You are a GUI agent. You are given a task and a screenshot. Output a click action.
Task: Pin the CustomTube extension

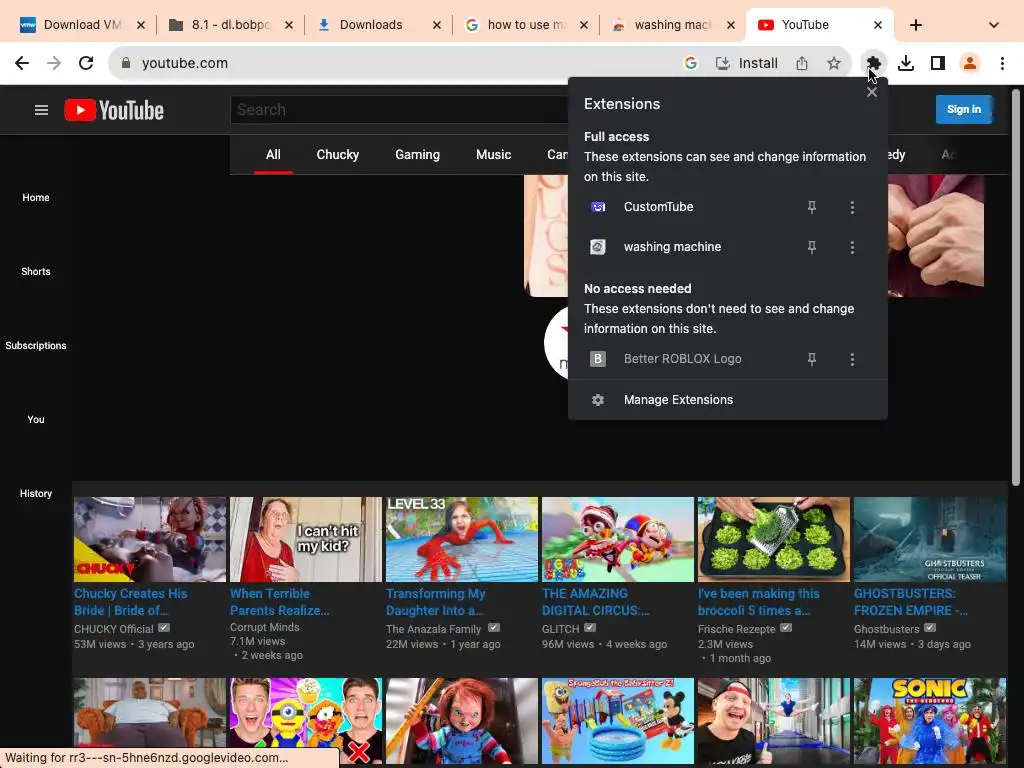pos(812,207)
